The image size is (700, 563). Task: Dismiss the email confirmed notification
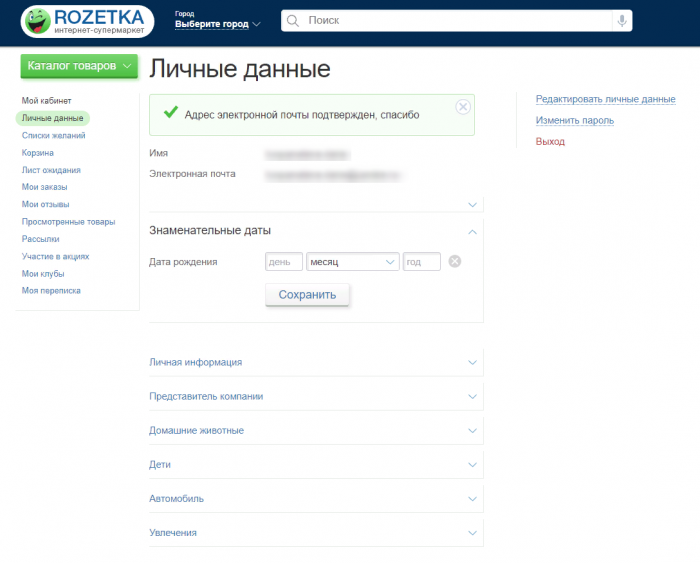click(462, 107)
